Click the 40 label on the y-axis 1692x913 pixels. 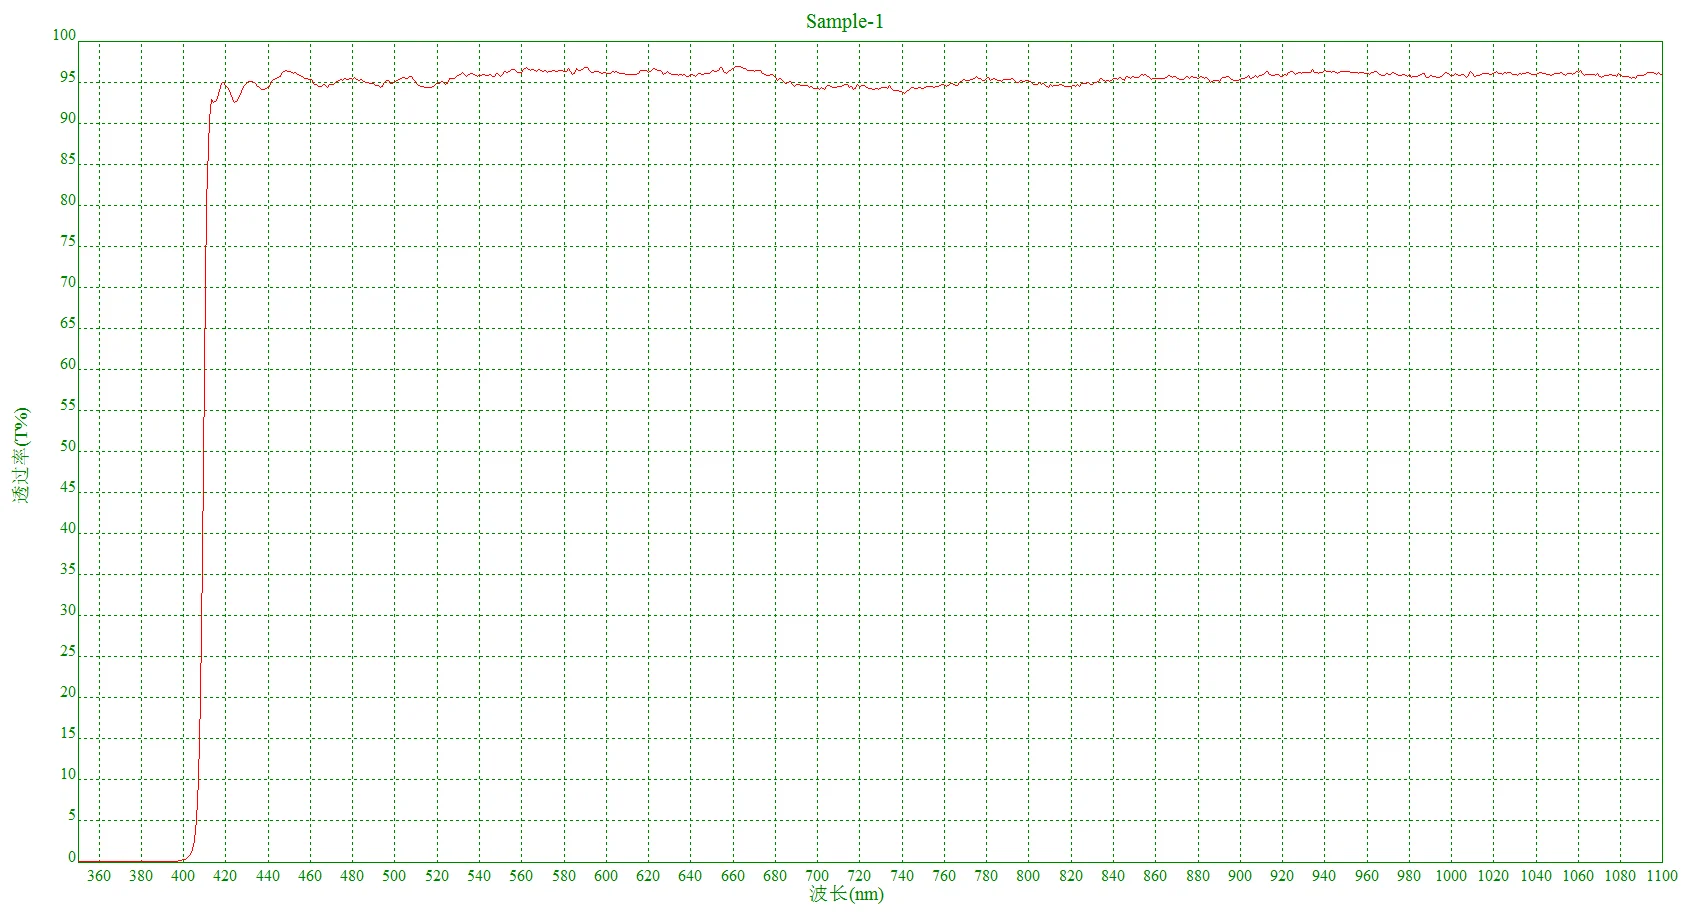(68, 528)
